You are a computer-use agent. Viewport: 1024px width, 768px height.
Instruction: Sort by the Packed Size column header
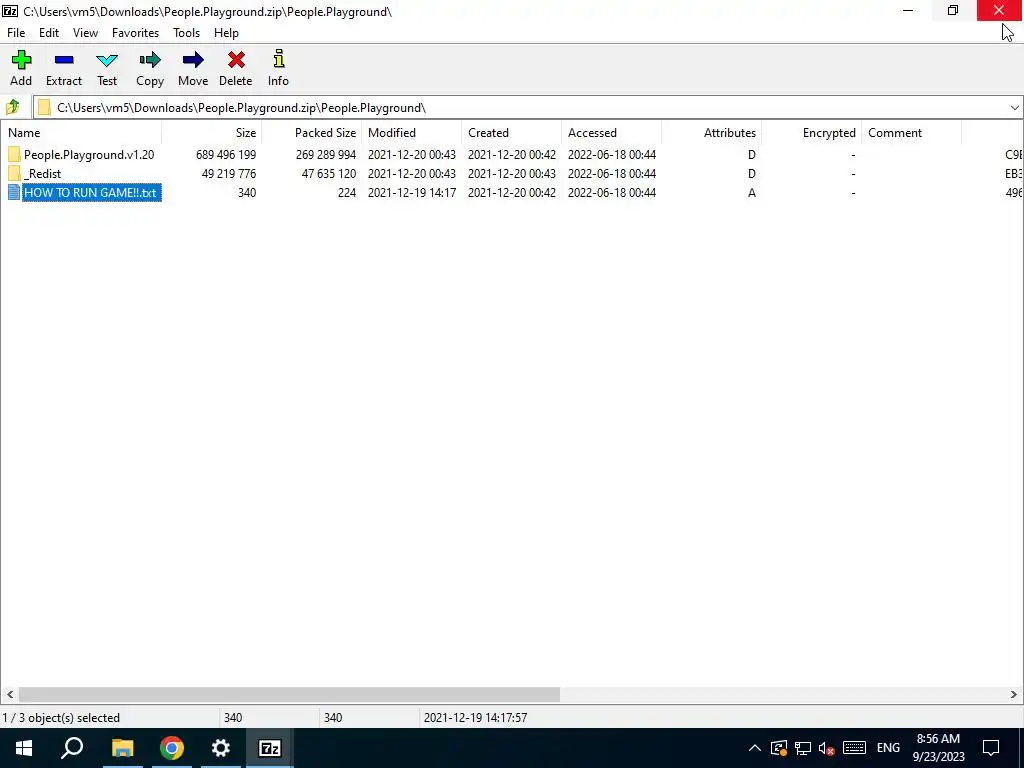312,133
